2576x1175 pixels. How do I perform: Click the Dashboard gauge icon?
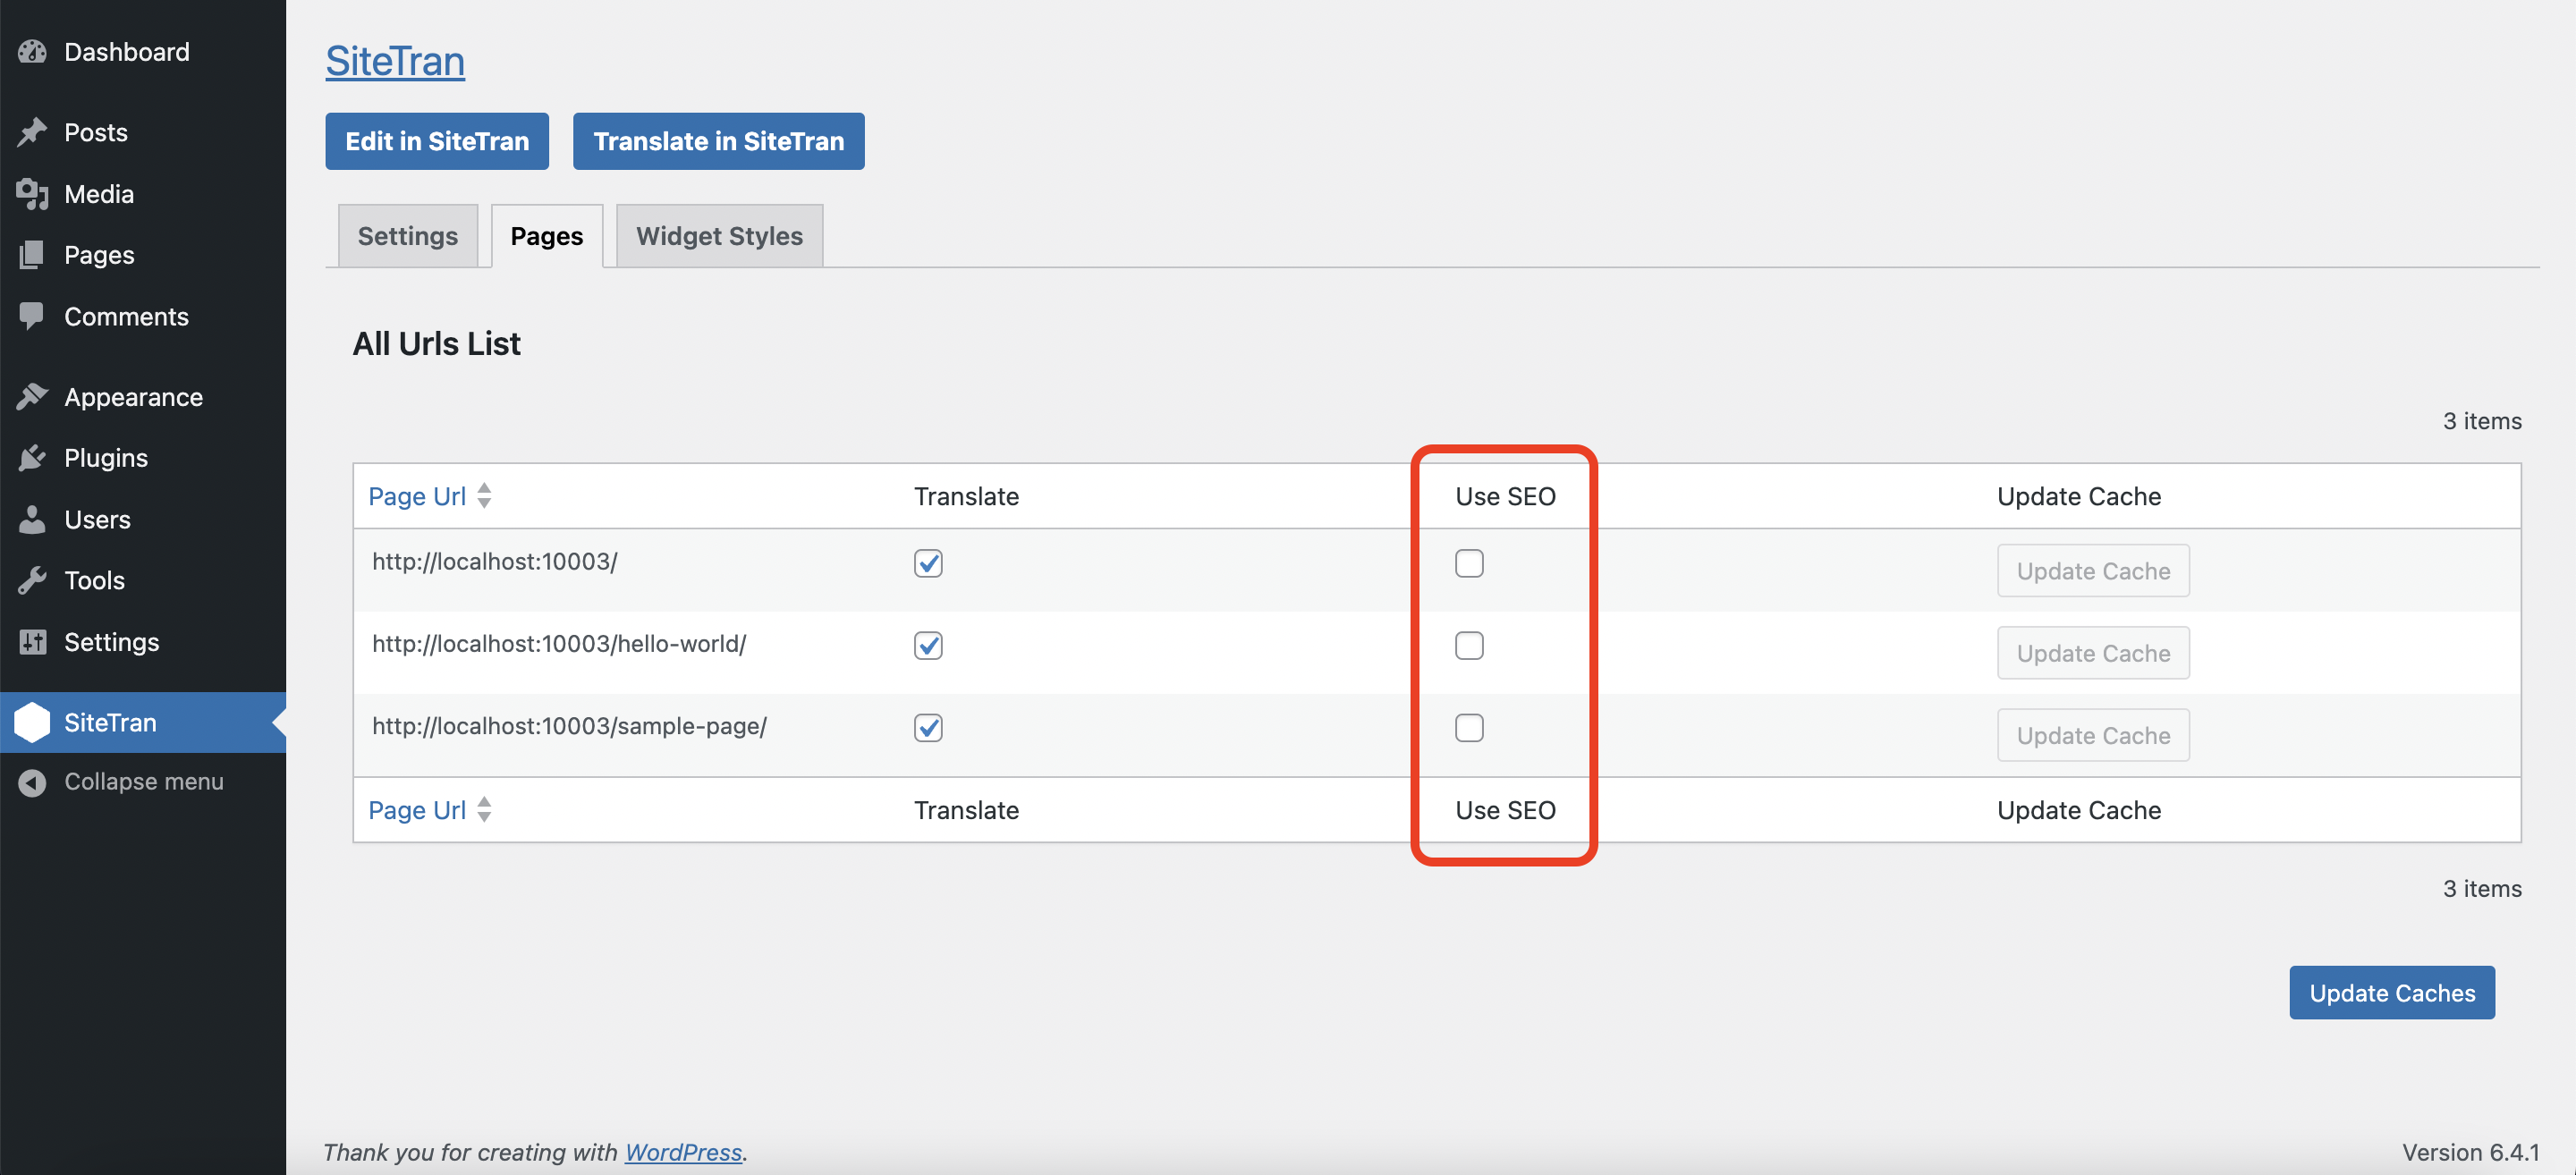[x=32, y=52]
